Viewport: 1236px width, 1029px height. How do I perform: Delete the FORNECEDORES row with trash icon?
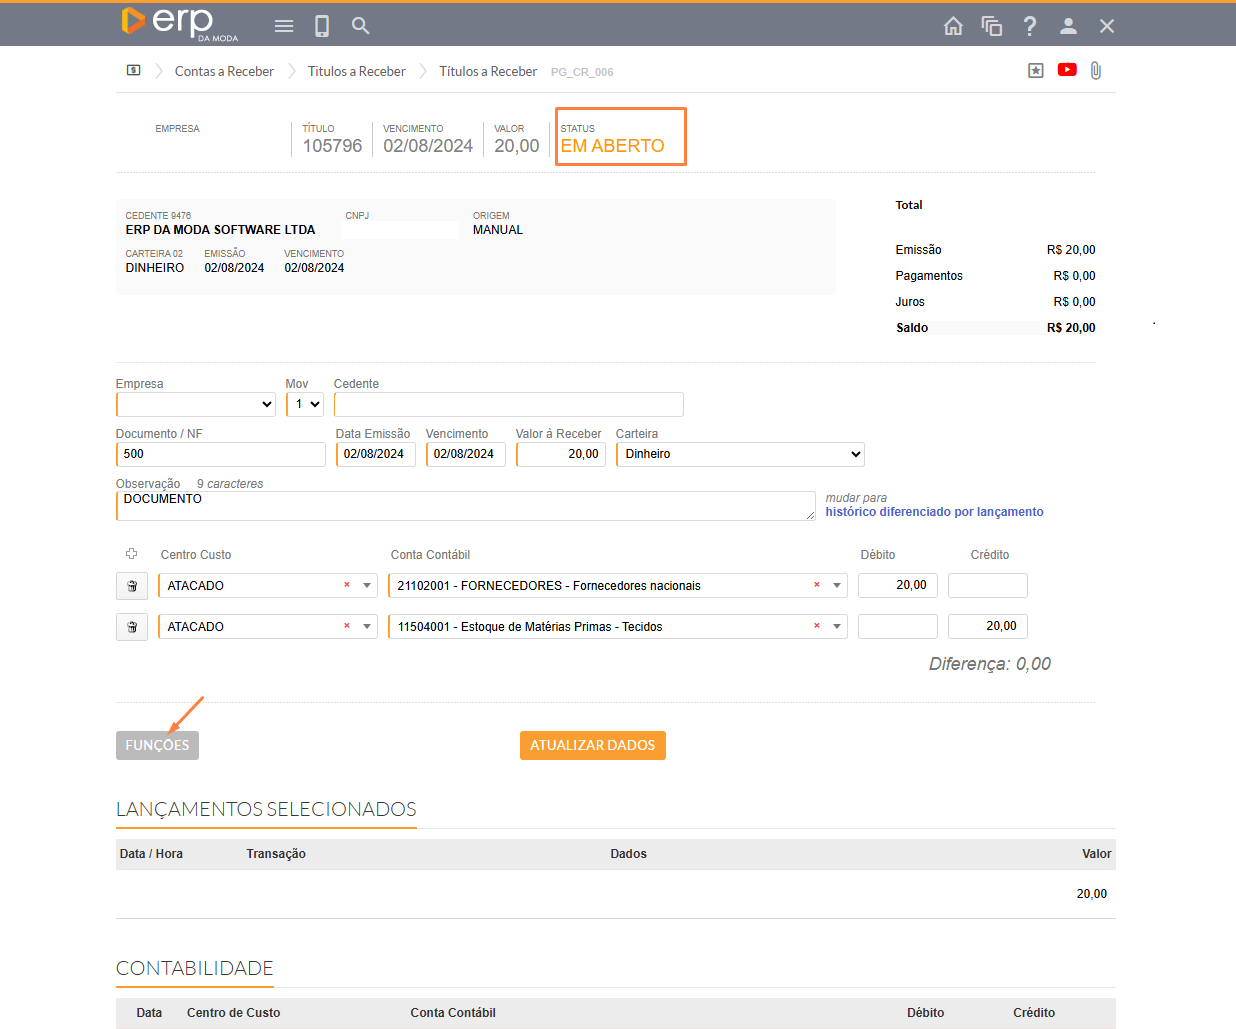[x=132, y=586]
